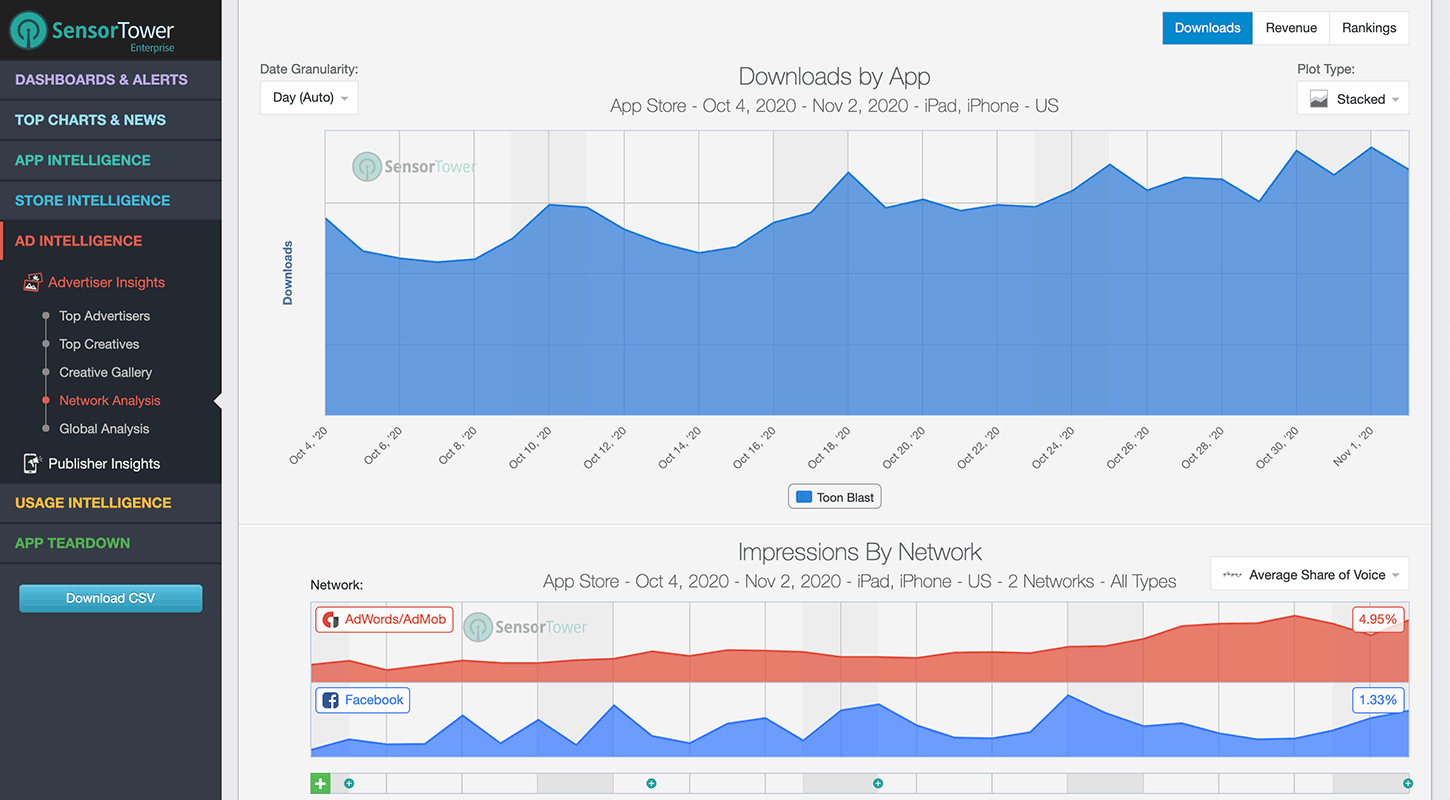Click the Advertiser Insights icon in the sidebar
This screenshot has height=800, width=1450.
pos(32,283)
